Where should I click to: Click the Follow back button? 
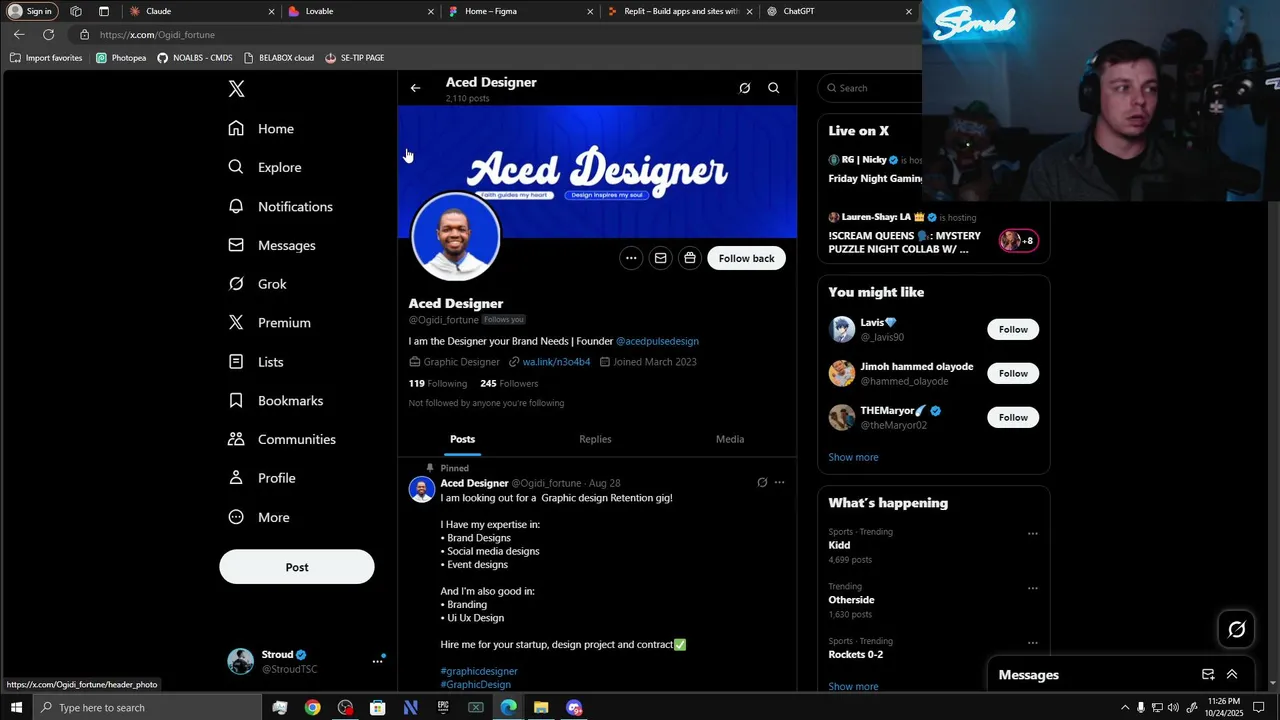[x=746, y=258]
